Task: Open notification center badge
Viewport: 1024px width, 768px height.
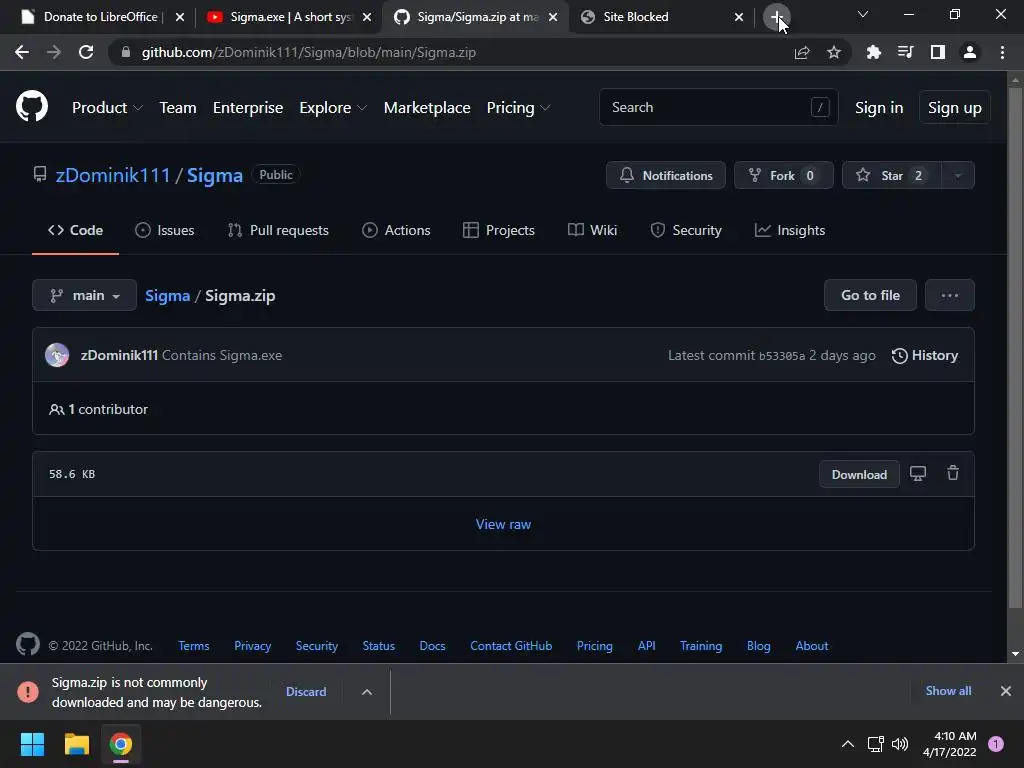Action: point(996,744)
